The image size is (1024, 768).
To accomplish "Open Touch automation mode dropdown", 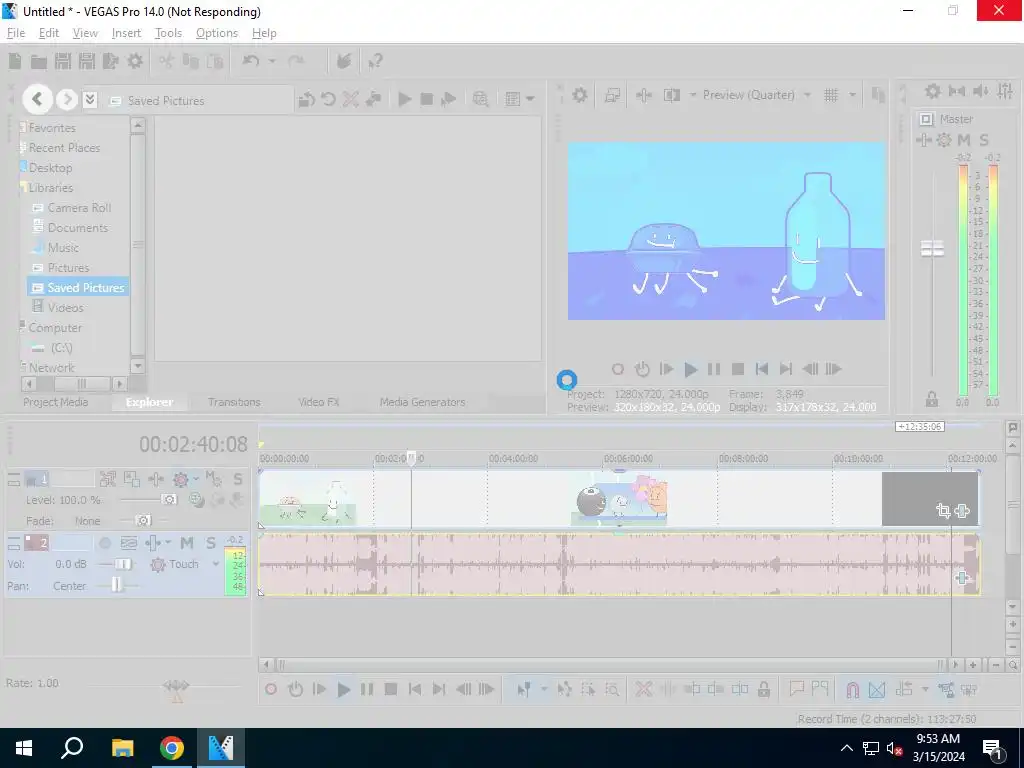I will coord(216,564).
